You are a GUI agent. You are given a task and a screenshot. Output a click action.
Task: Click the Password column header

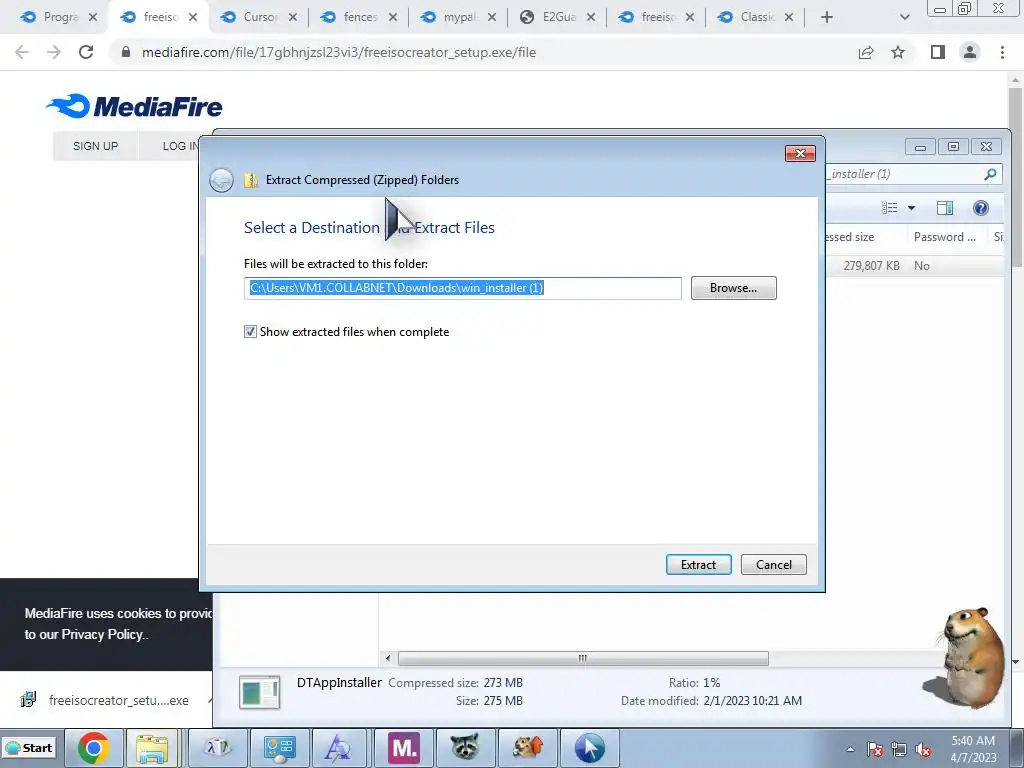click(944, 237)
